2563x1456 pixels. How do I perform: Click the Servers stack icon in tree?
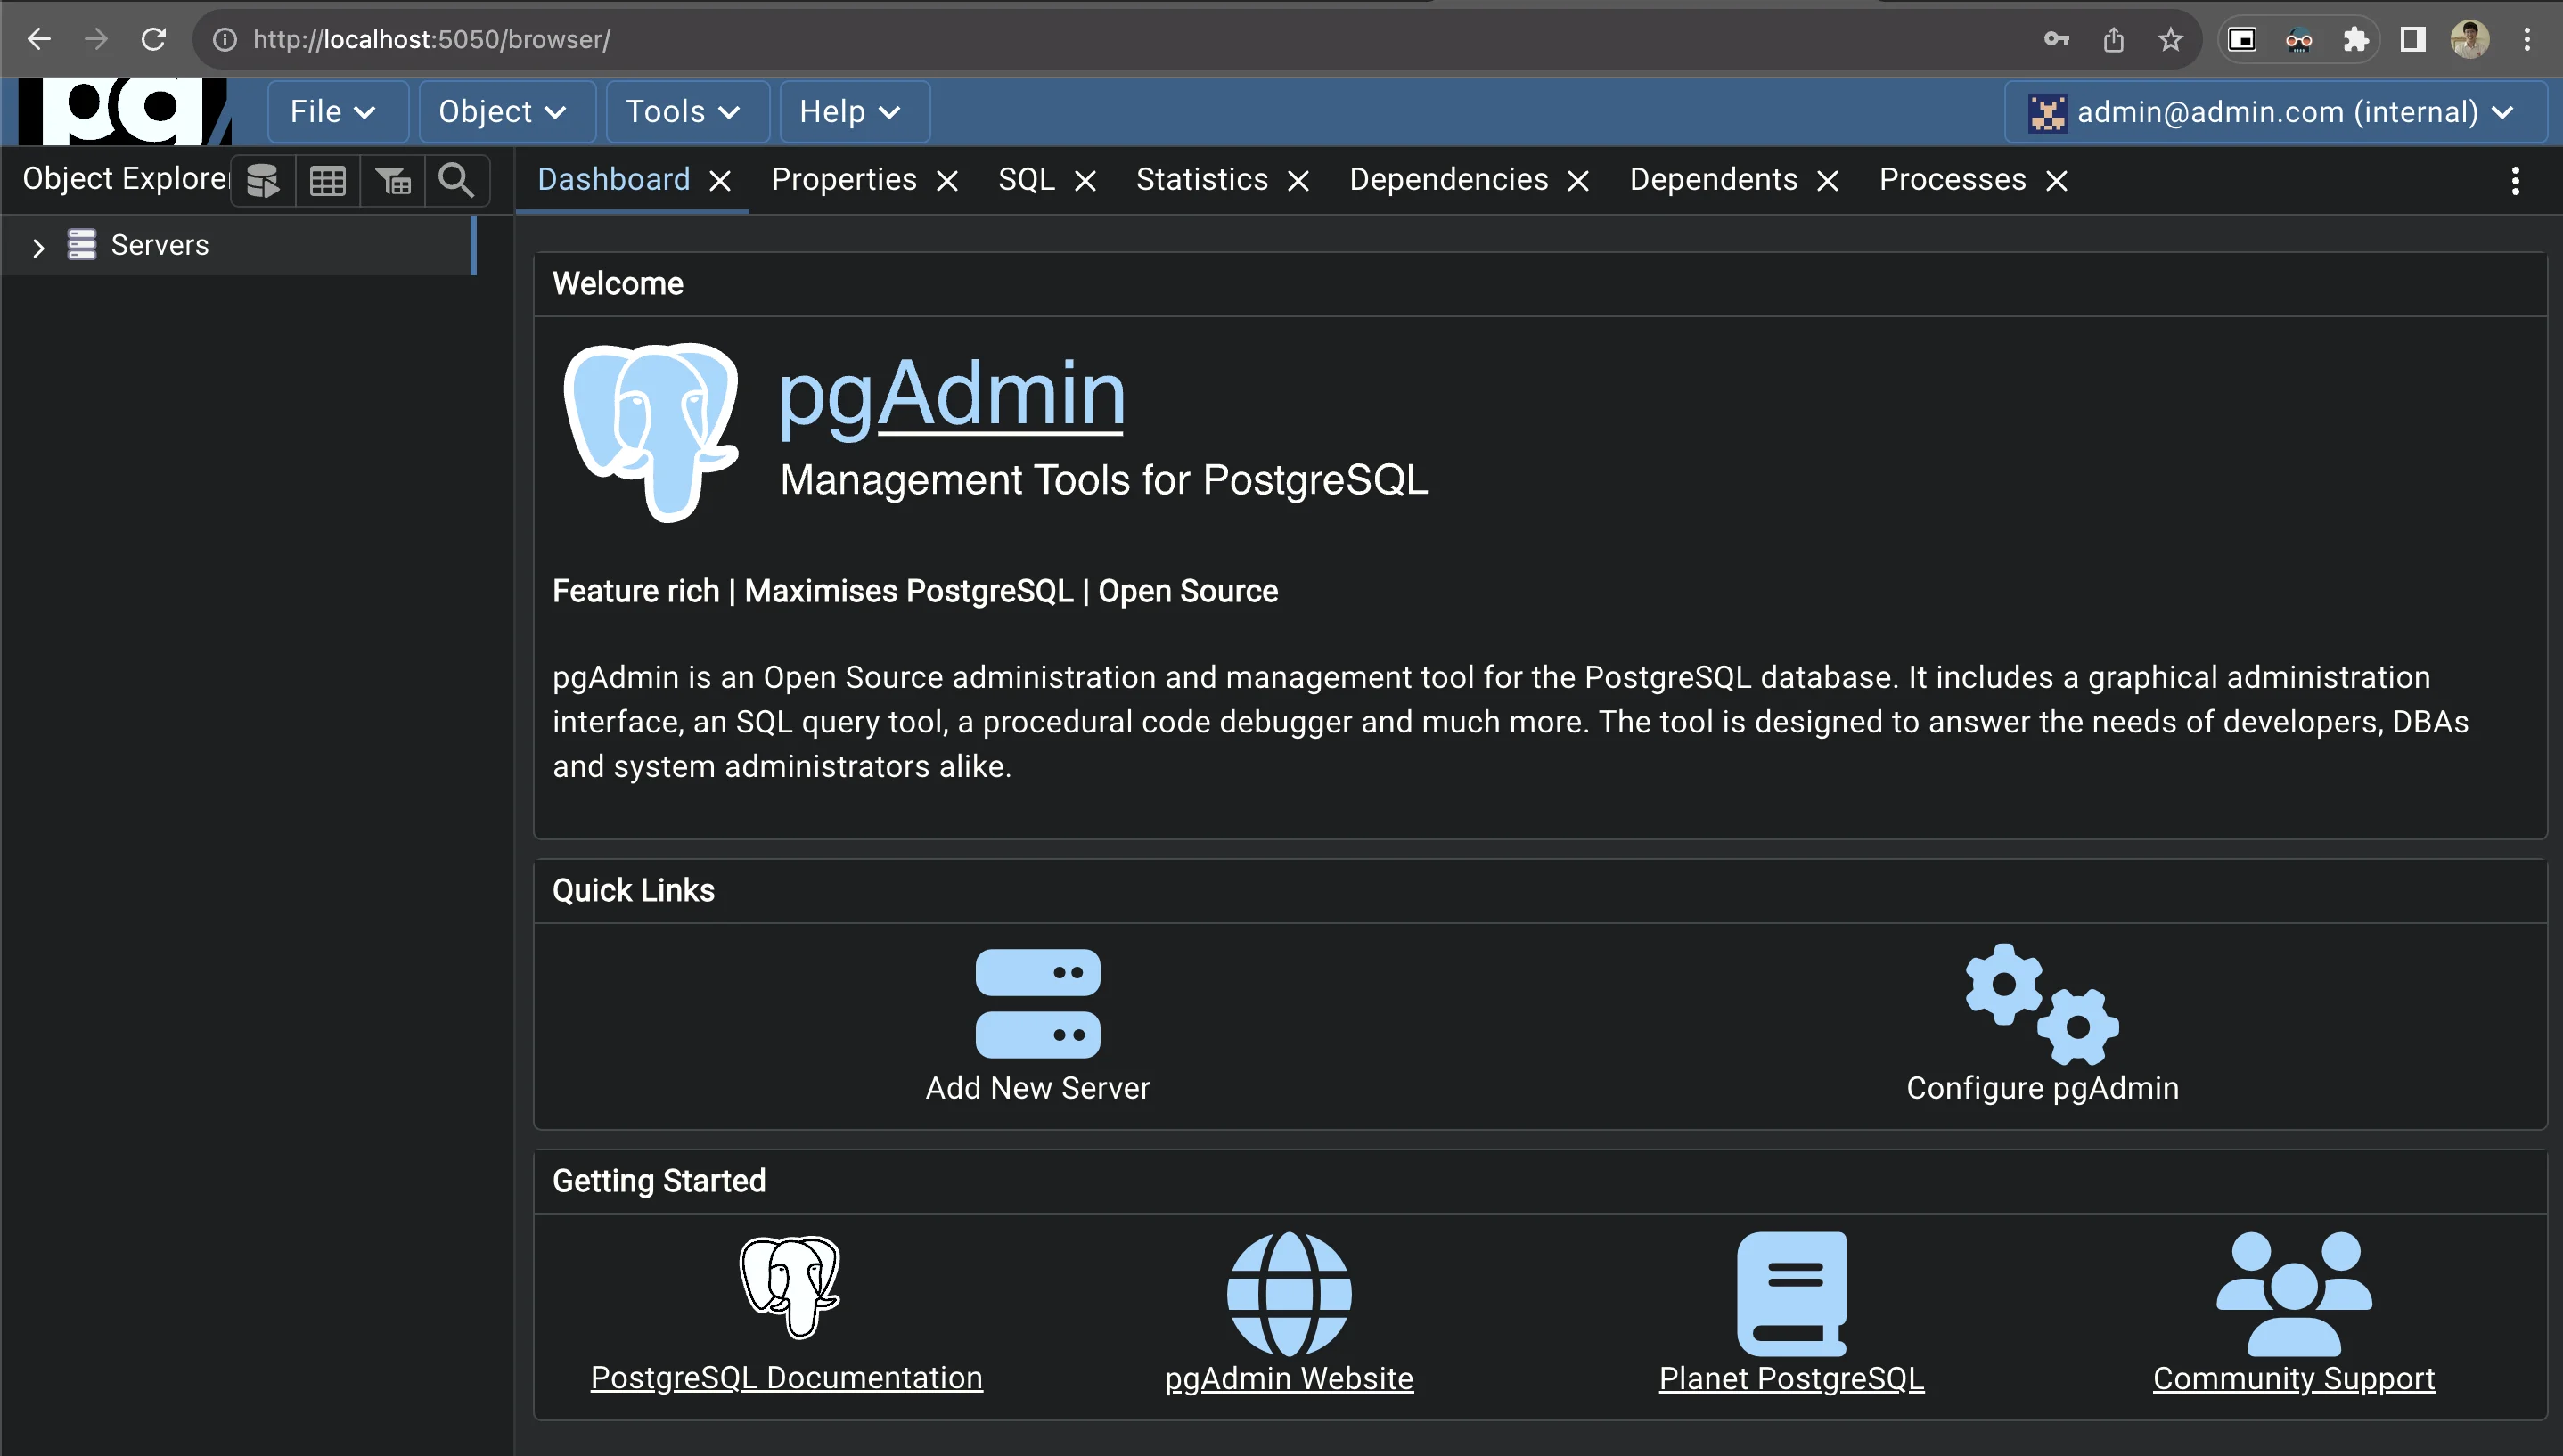click(81, 244)
